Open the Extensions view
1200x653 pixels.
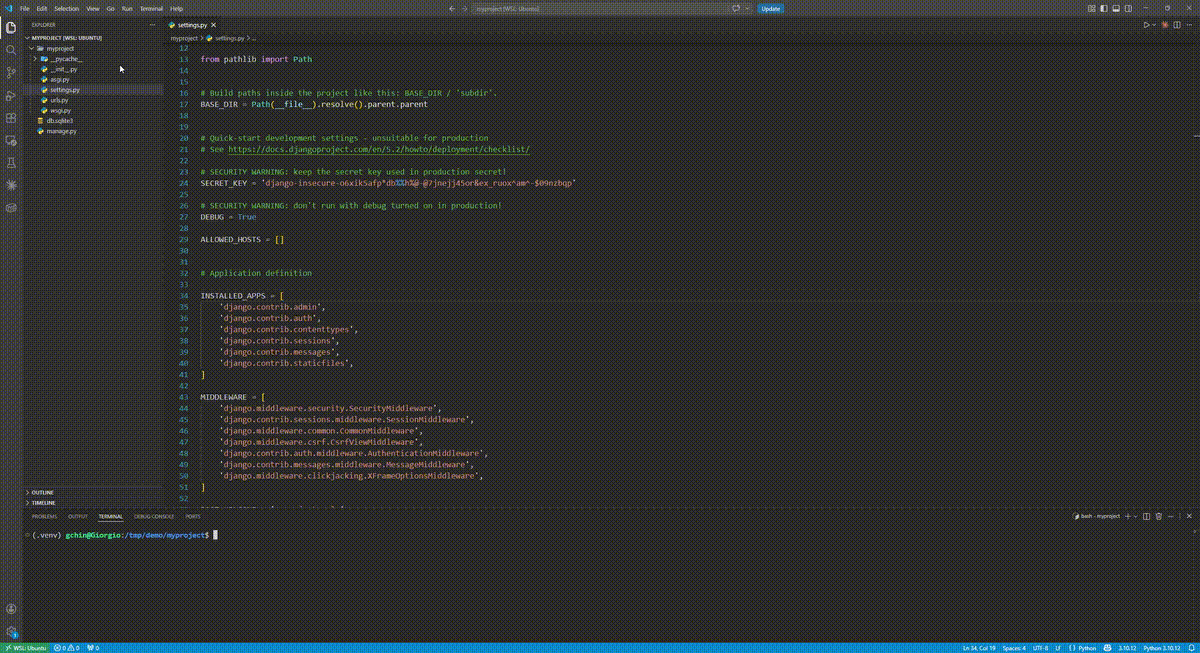[11, 118]
